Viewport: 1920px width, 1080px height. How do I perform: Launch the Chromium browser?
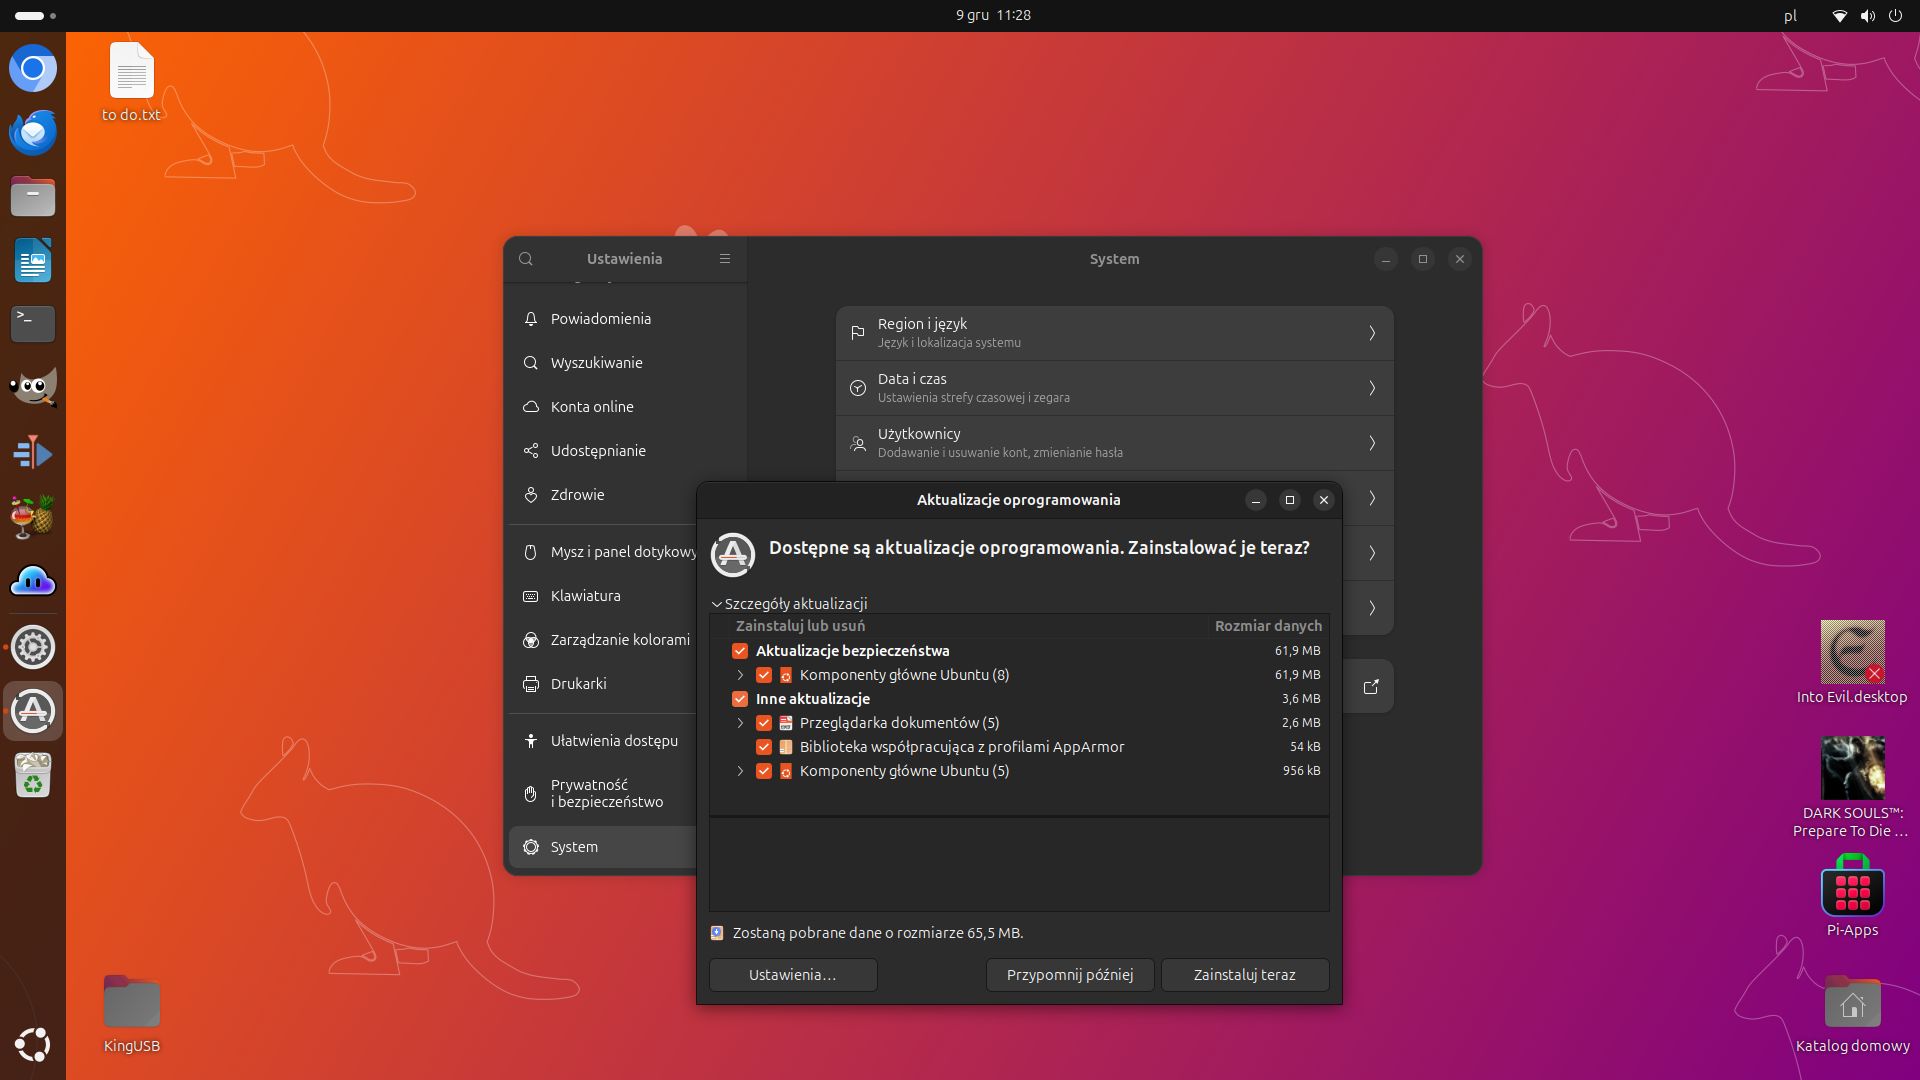pos(33,68)
